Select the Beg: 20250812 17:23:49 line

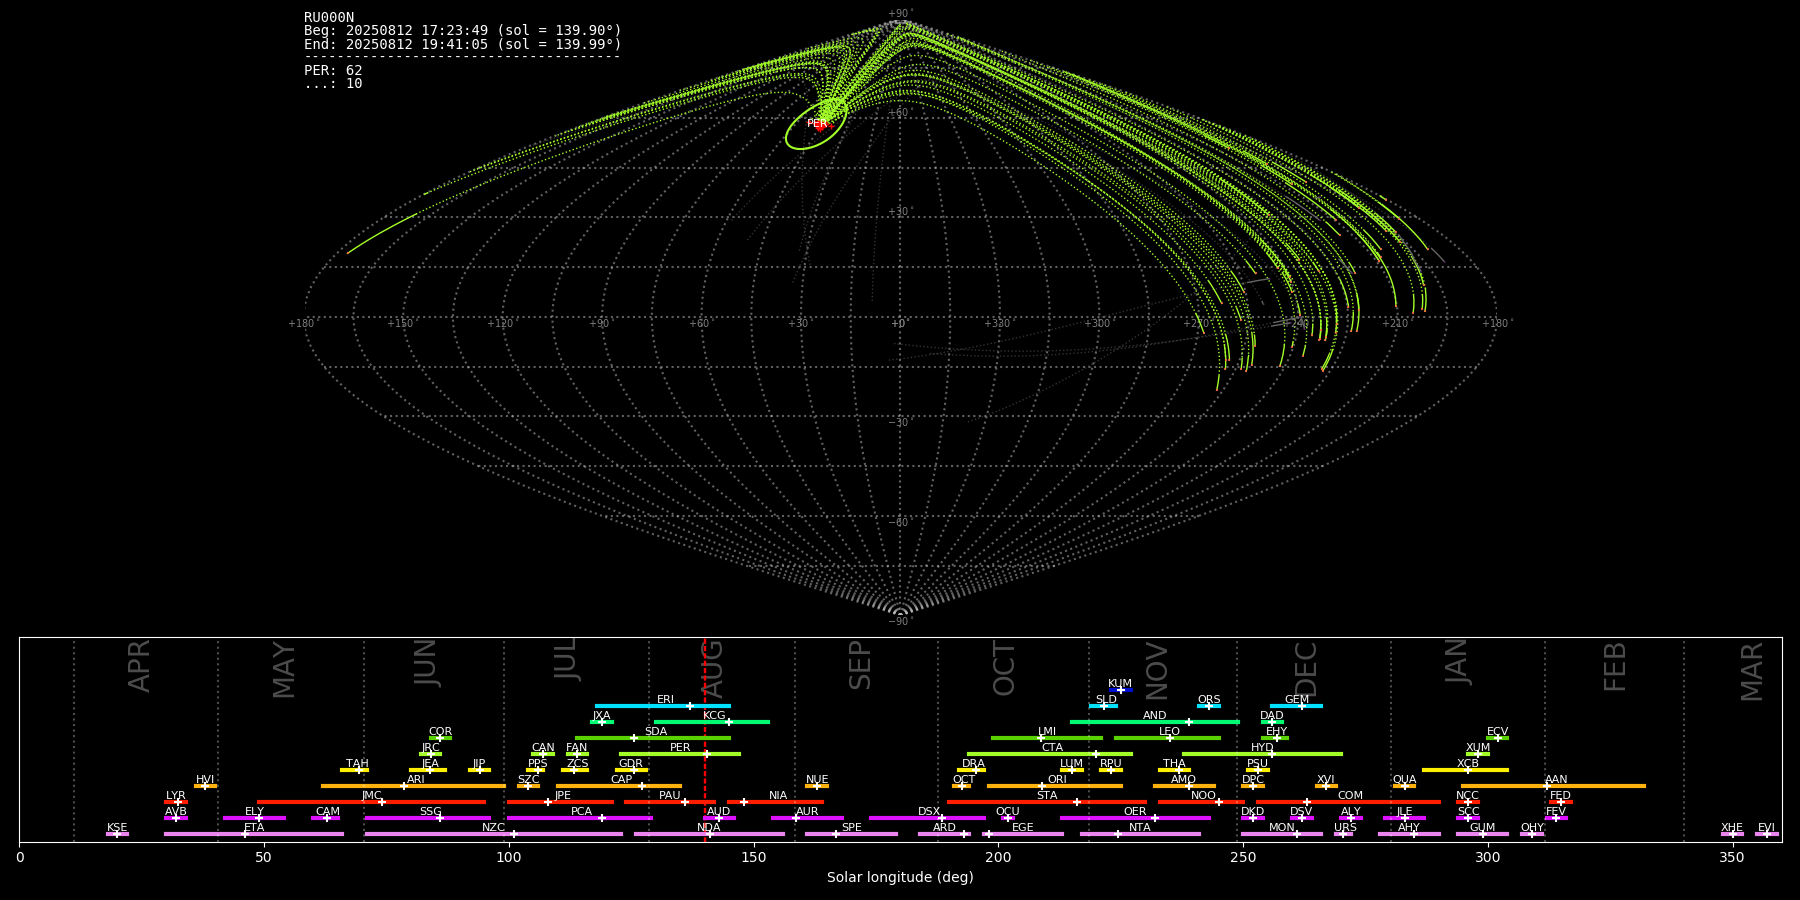[463, 31]
